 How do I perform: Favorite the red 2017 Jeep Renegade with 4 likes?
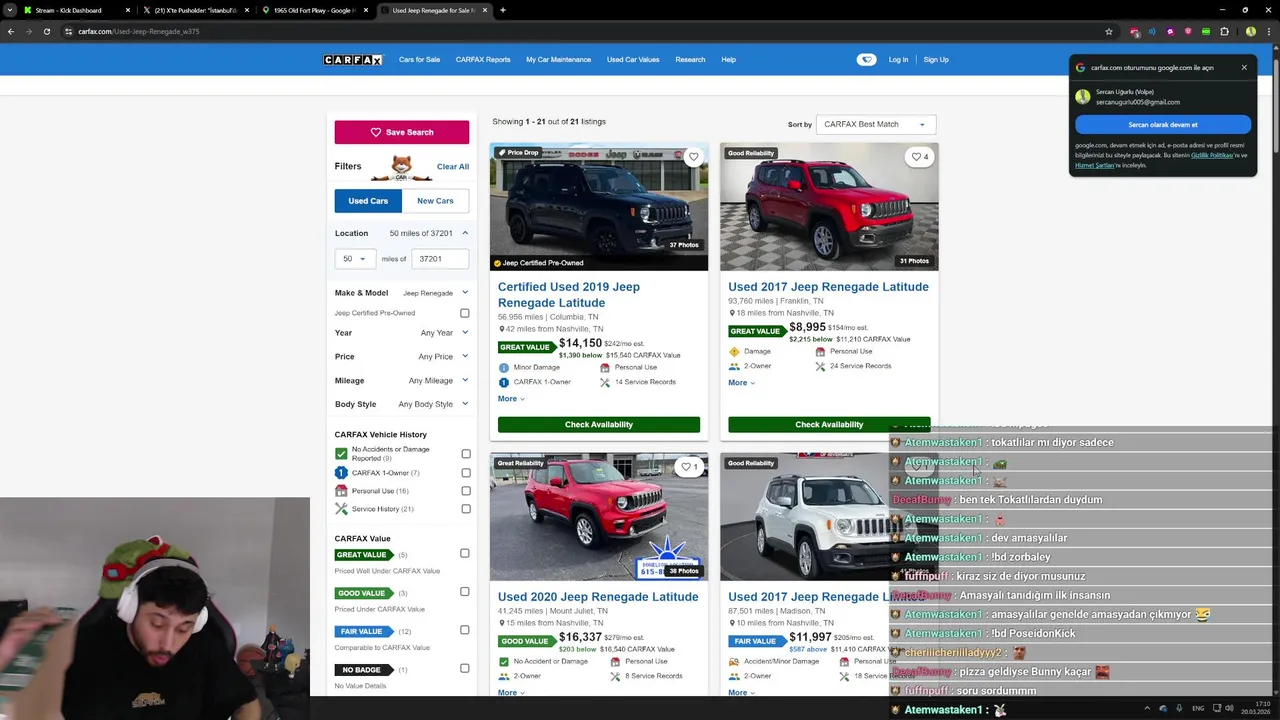918,157
